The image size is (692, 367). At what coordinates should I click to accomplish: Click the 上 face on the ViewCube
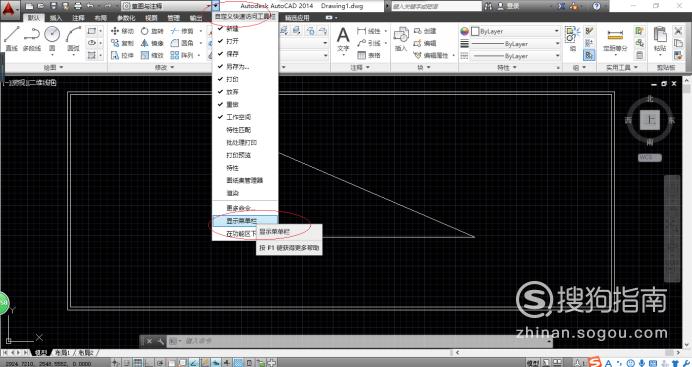650,120
